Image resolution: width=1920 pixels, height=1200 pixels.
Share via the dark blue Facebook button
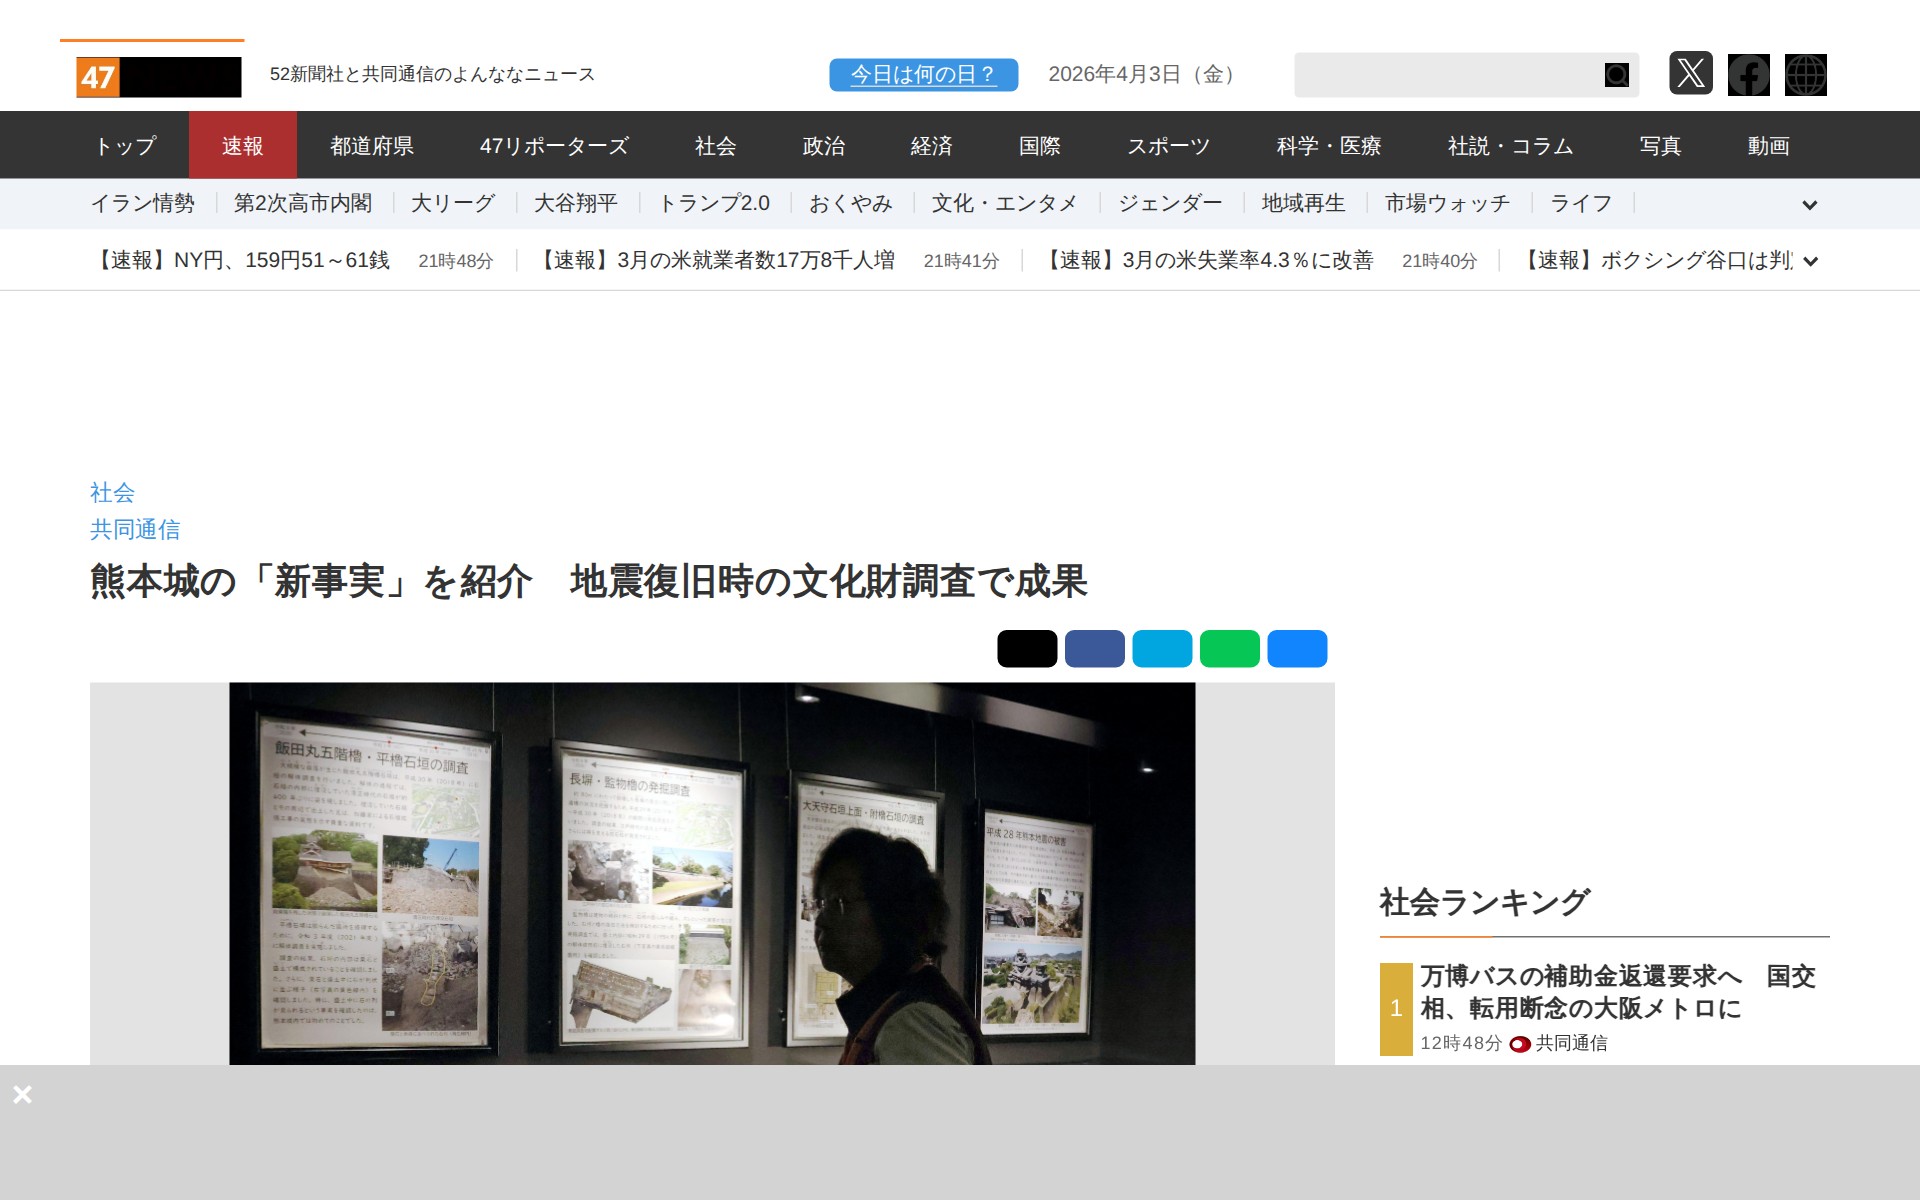pyautogui.click(x=1094, y=648)
